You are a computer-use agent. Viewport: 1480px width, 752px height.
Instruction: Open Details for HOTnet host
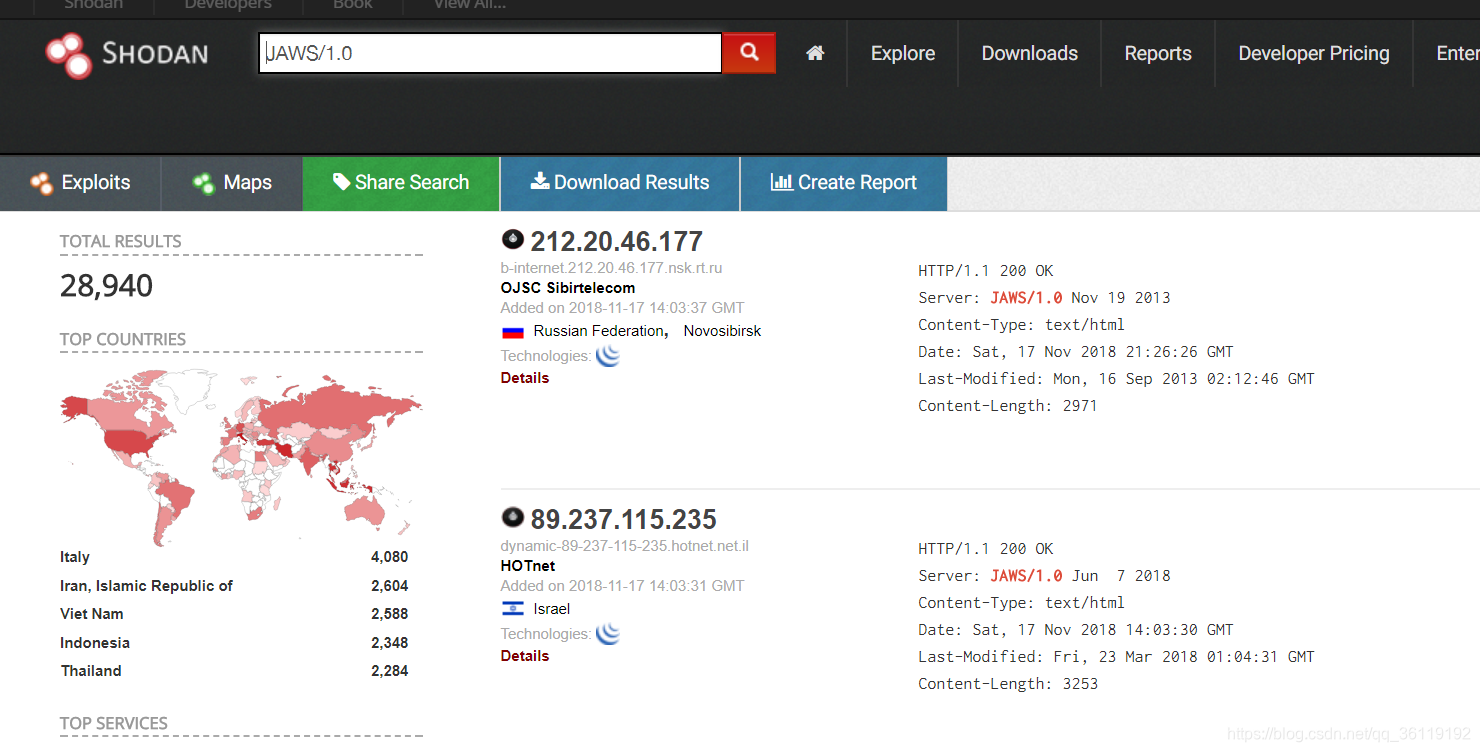[x=525, y=656]
